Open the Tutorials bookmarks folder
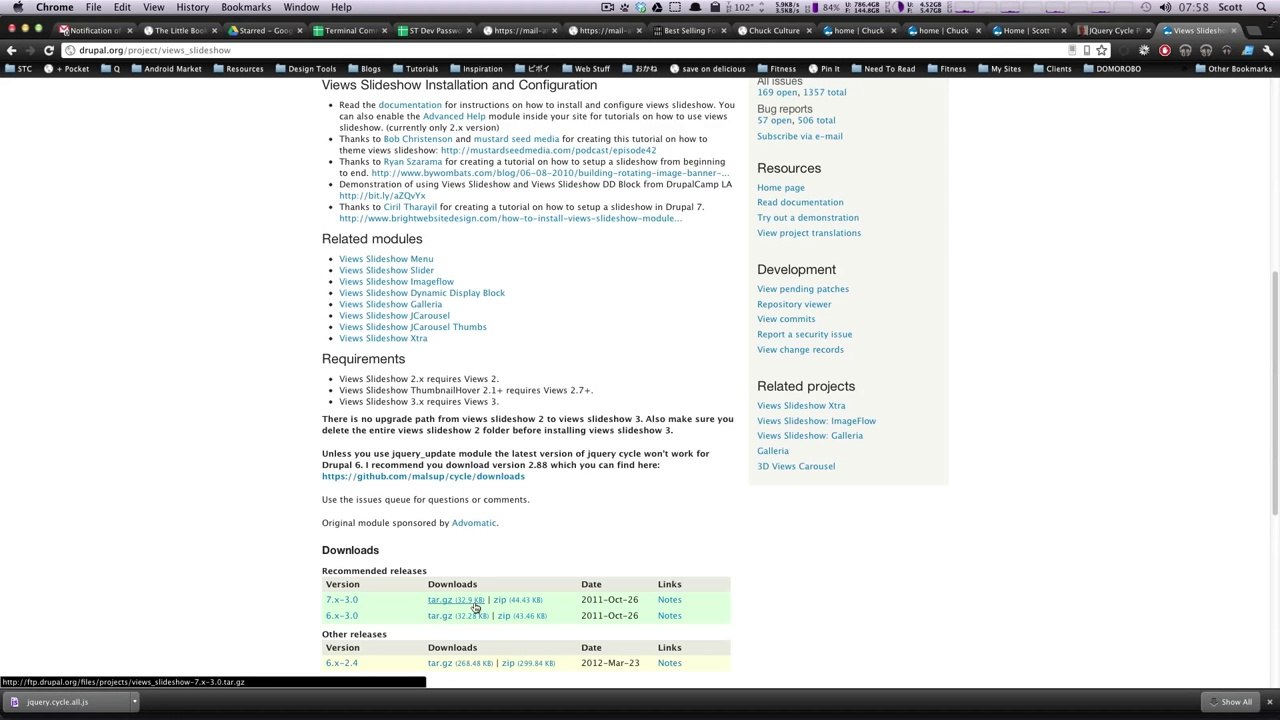The image size is (1280, 720). point(414,69)
